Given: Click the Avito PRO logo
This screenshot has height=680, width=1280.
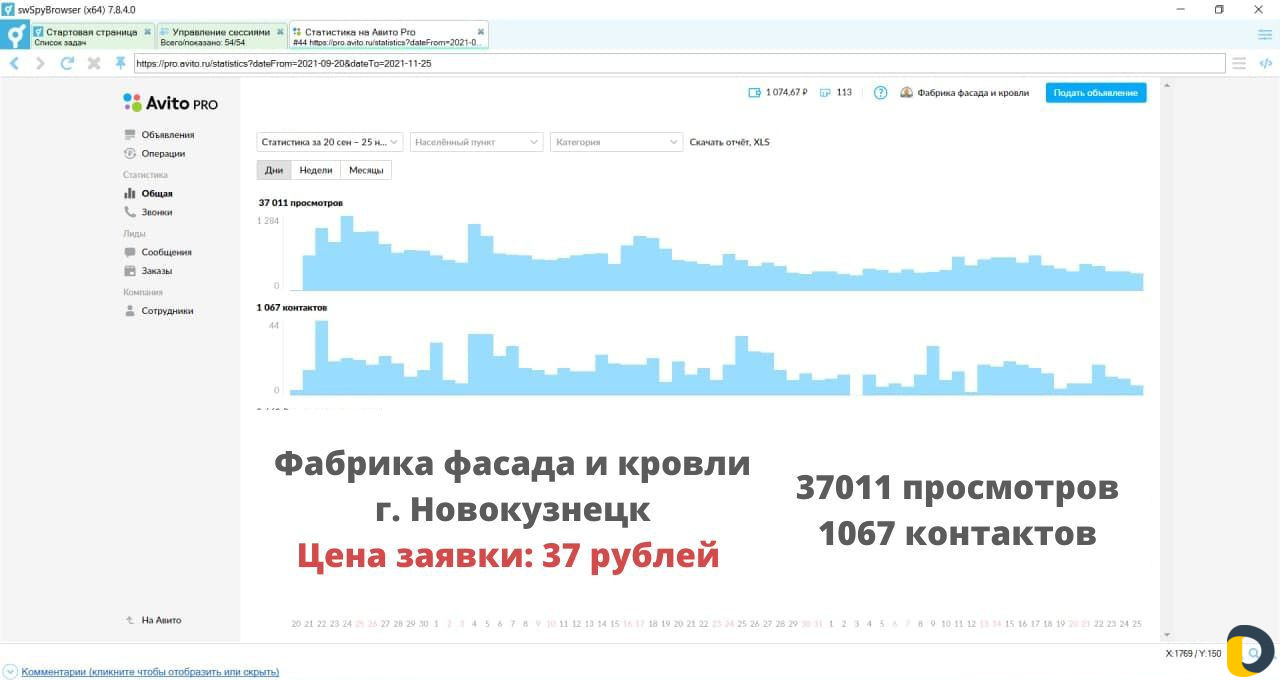Looking at the screenshot, I should coord(171,103).
